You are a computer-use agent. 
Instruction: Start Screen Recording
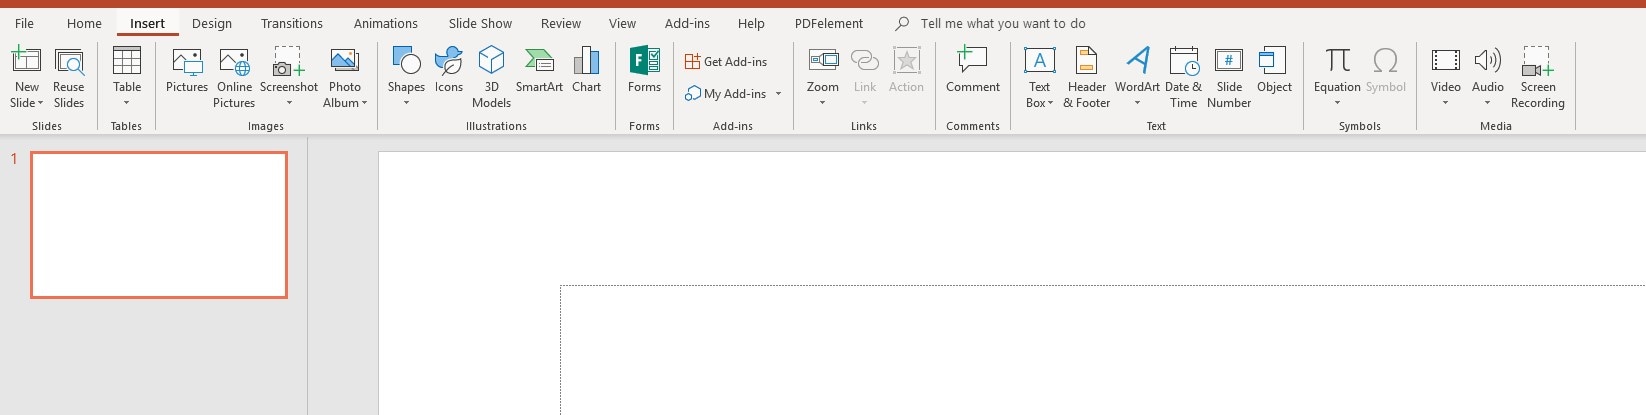pyautogui.click(x=1537, y=77)
